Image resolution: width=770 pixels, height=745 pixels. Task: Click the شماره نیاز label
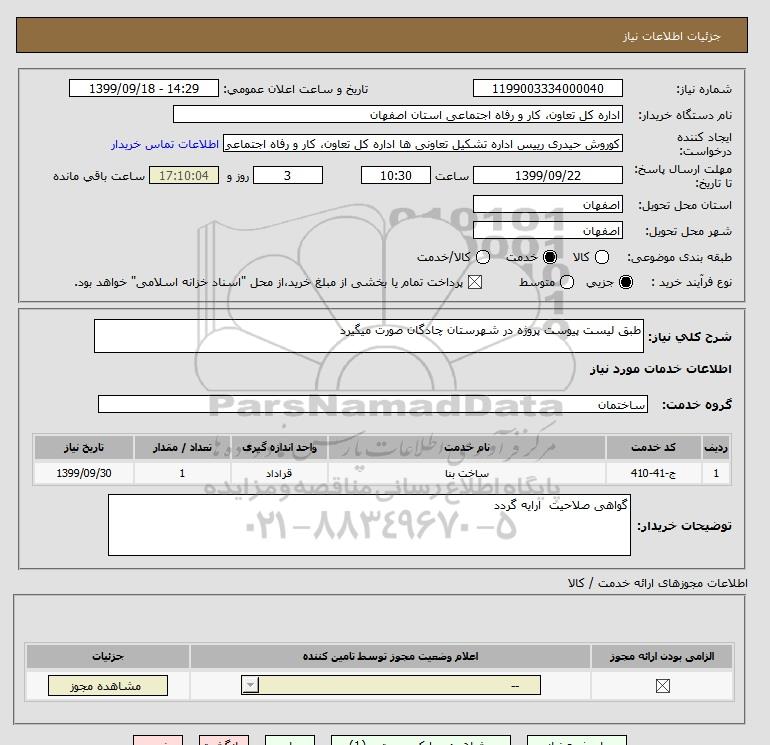pyautogui.click(x=704, y=89)
